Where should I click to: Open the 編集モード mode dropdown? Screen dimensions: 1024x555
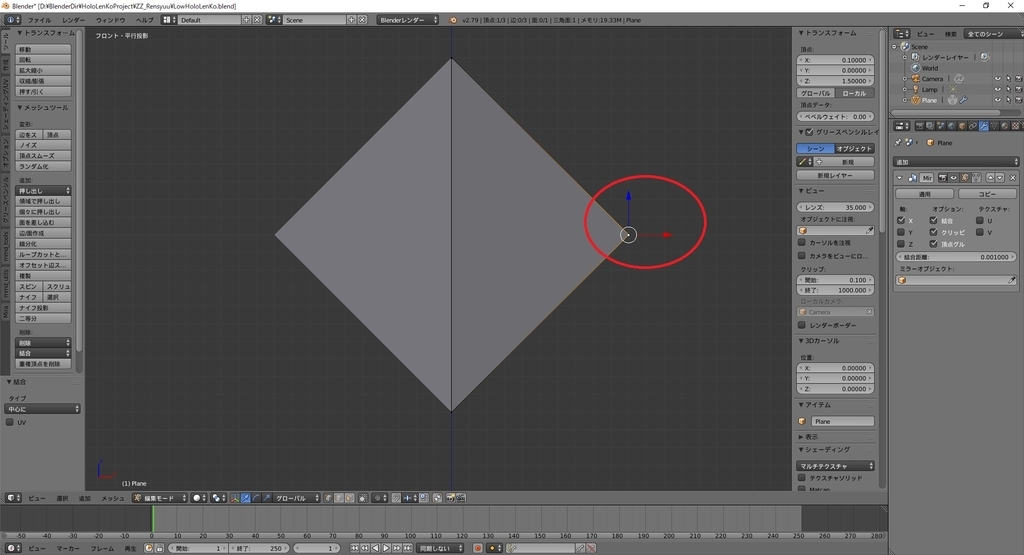(x=159, y=498)
